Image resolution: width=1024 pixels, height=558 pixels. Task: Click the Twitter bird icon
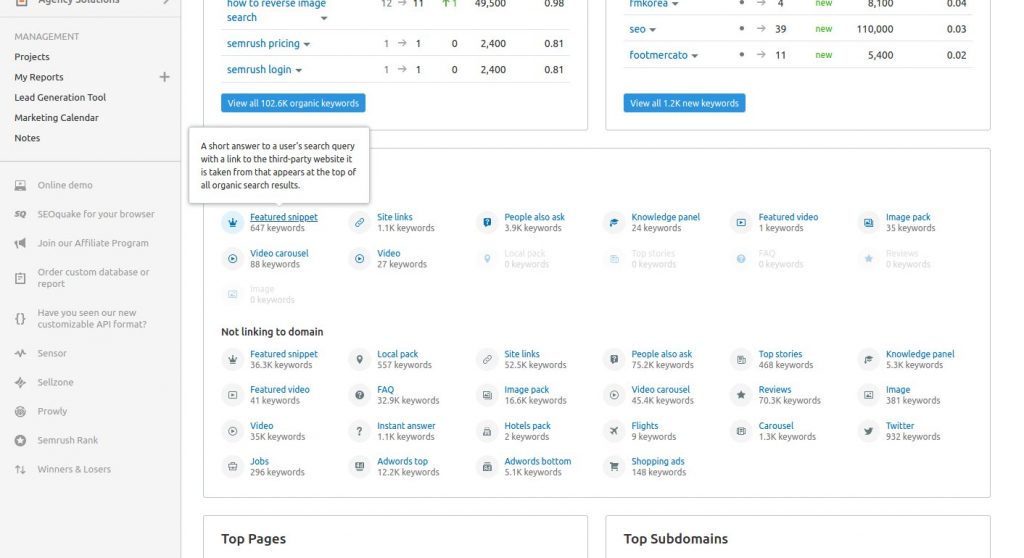click(868, 431)
